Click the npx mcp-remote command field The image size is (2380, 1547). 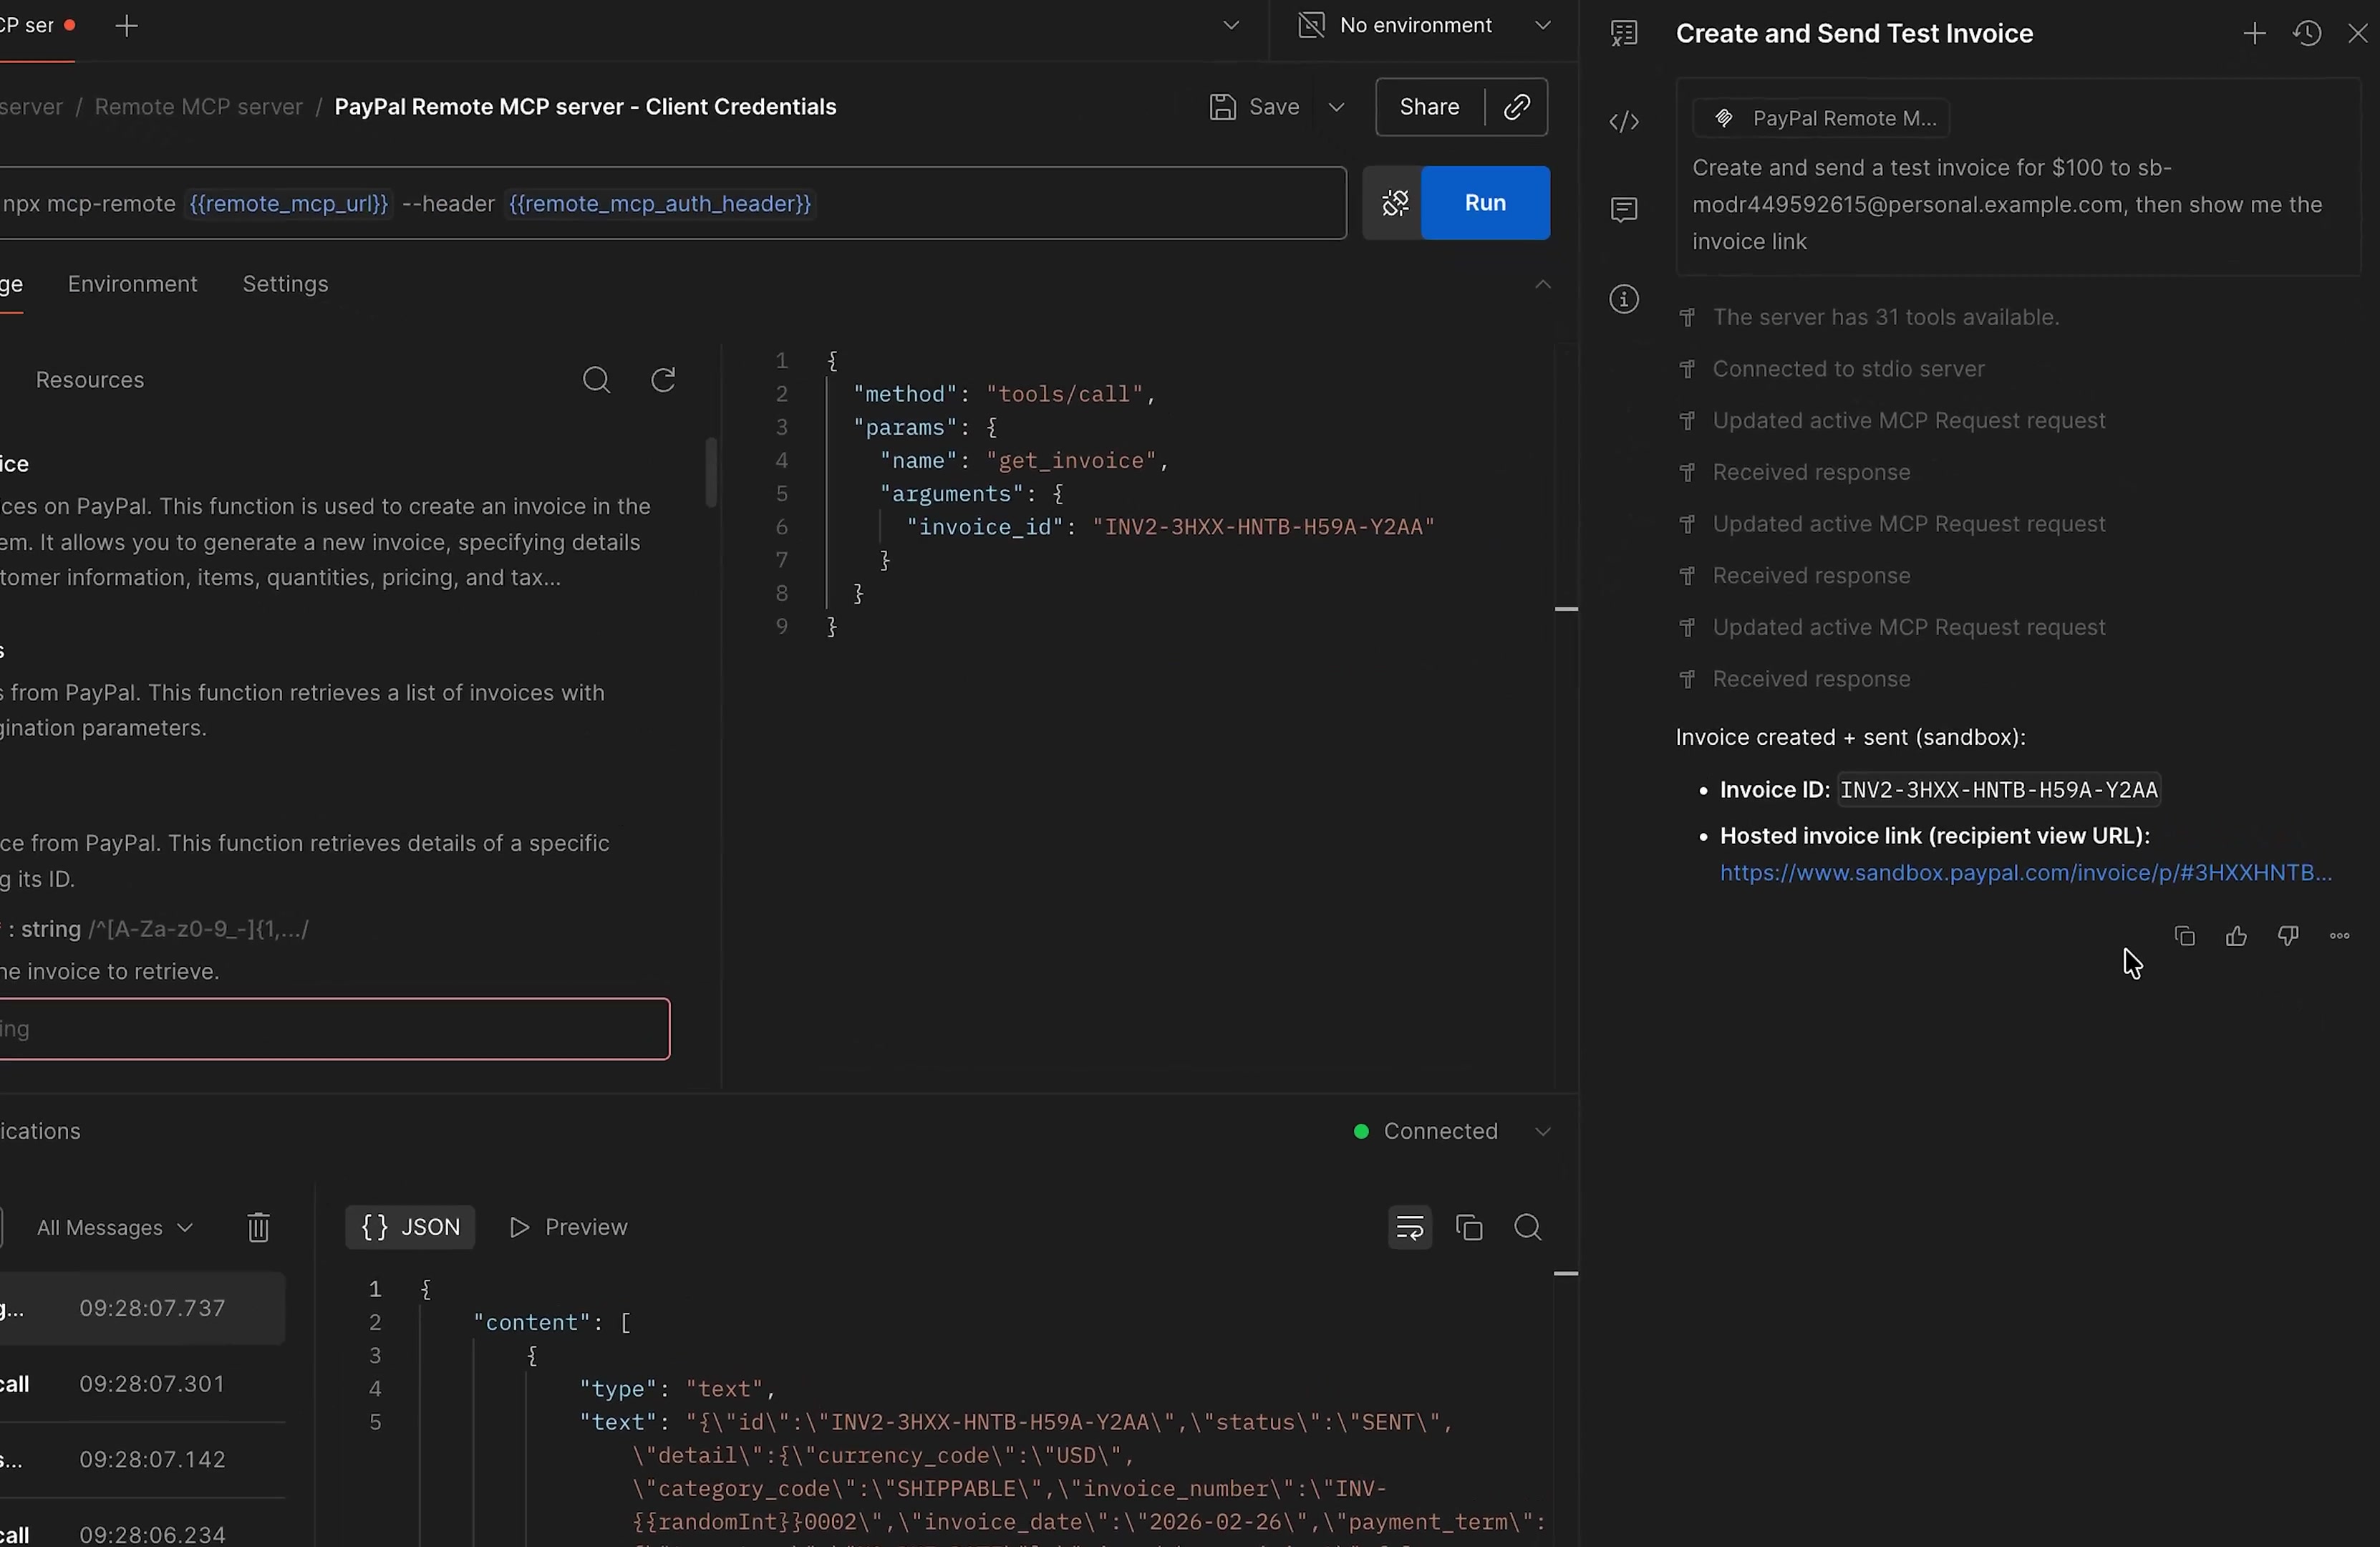tap(672, 203)
